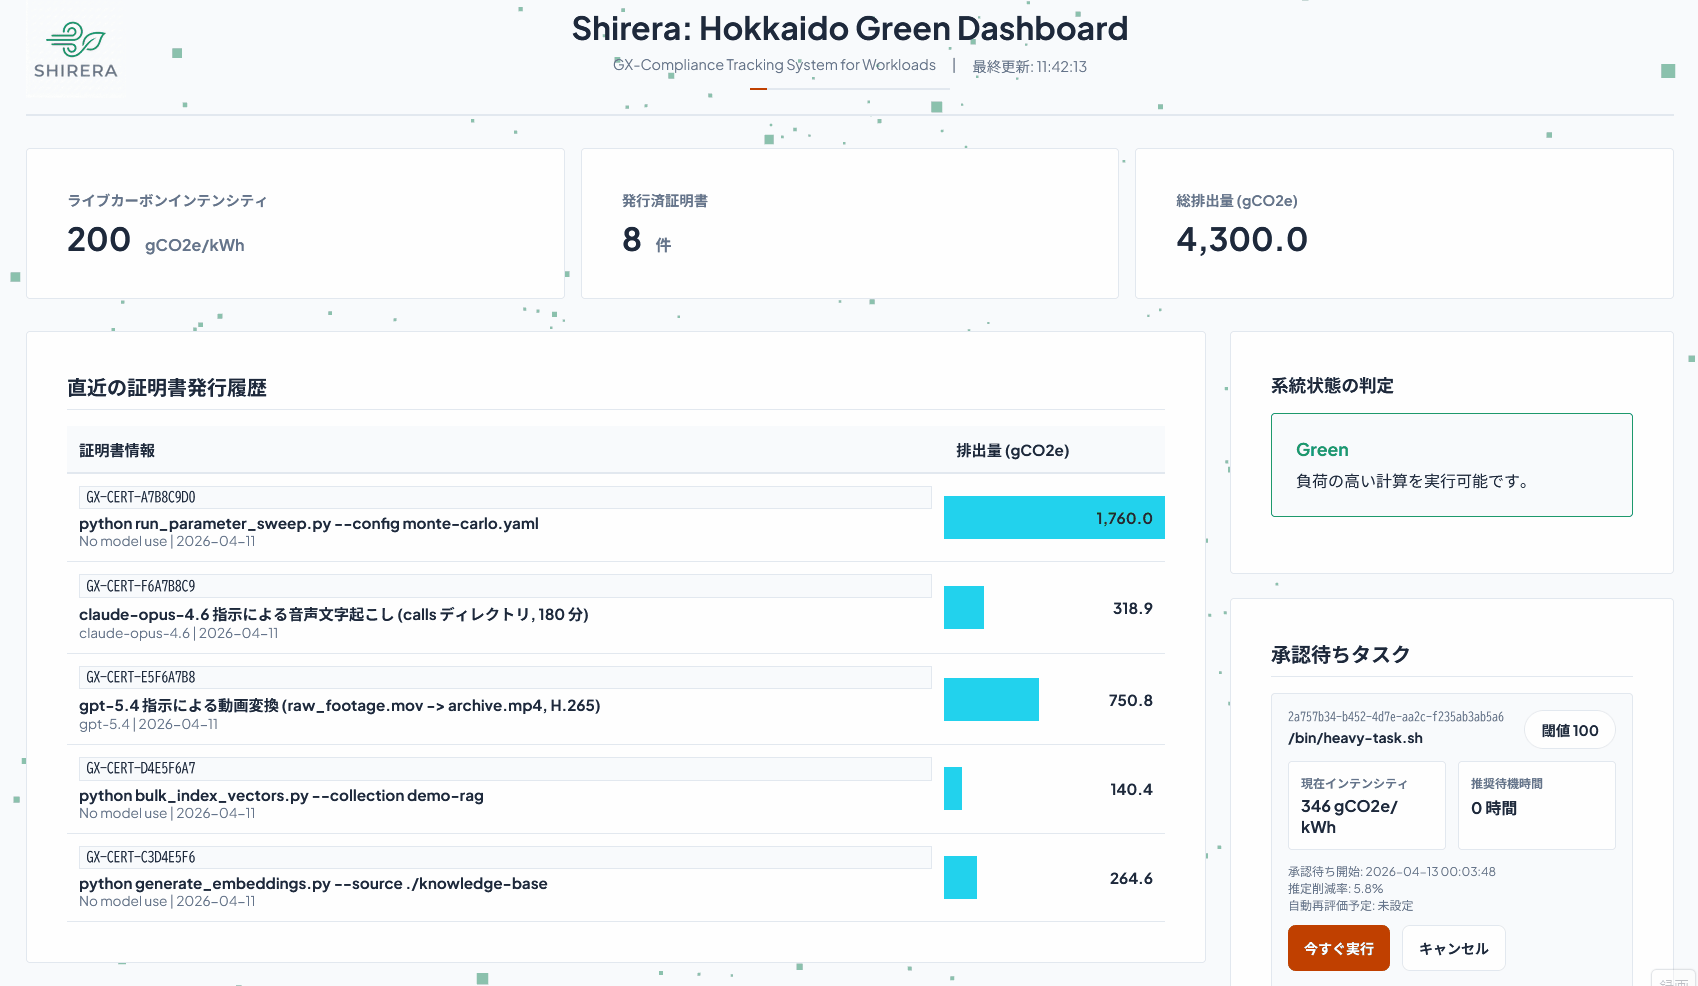Click the 自動再評価予定: 未設定 line
1698x986 pixels.
(x=1351, y=906)
